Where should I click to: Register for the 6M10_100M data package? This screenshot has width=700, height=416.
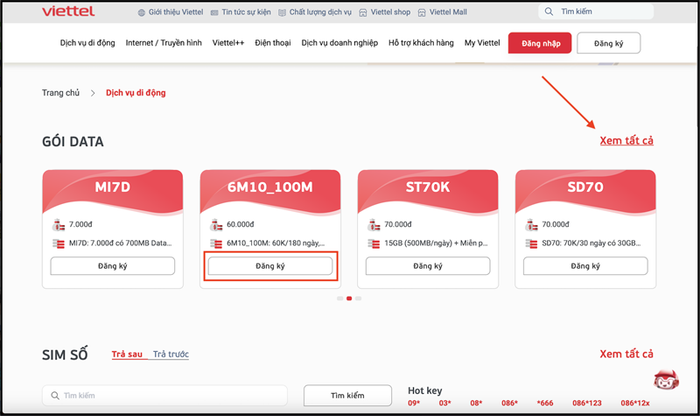coord(269,266)
